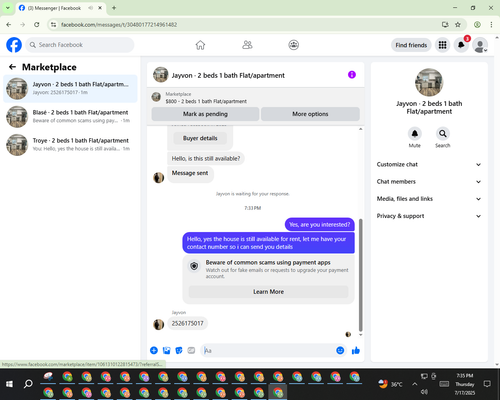The image size is (500, 400).
Task: Open conversation information purple icon
Action: (x=352, y=75)
